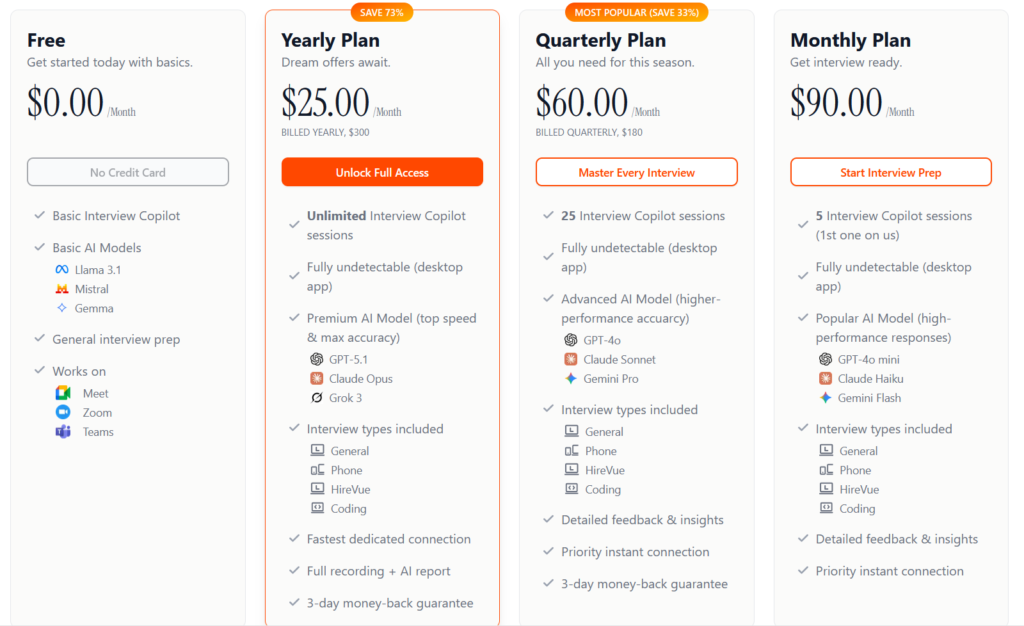Viewport: 1024px width, 626px height.
Task: Click the Claude Haiku icon in Monthly Plan
Action: [825, 378]
